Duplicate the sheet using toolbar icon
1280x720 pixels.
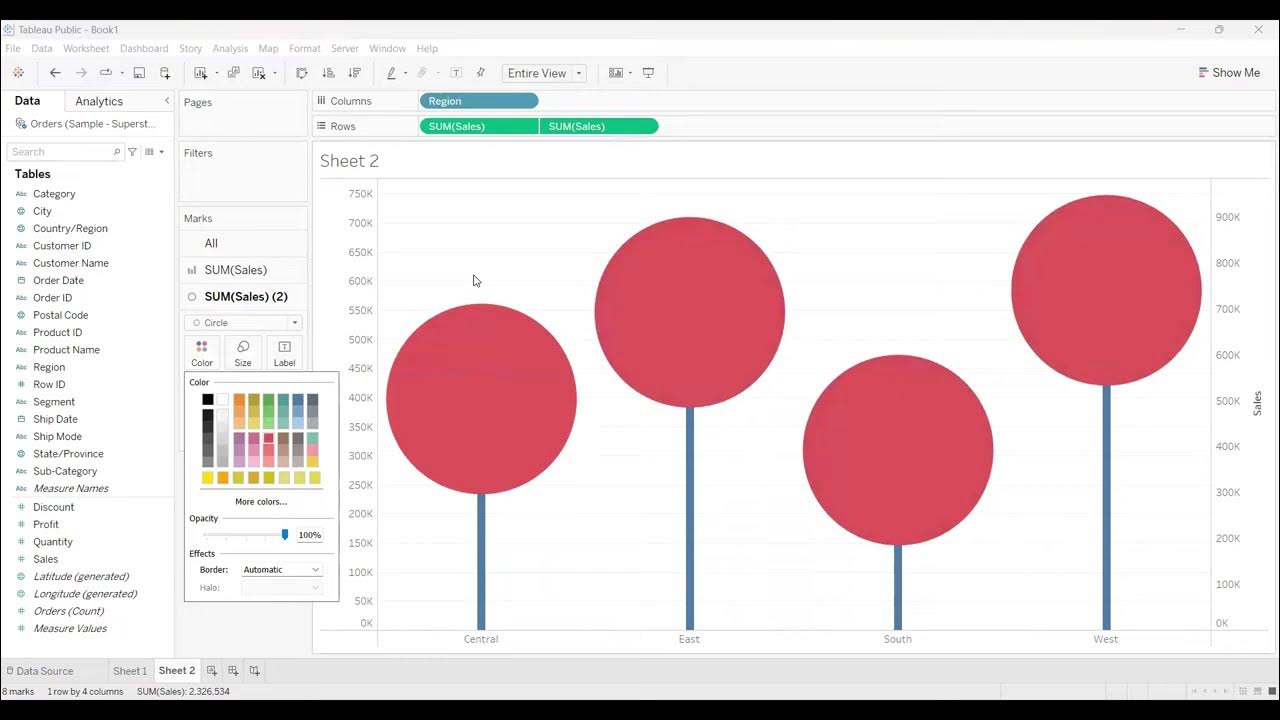[233, 73]
